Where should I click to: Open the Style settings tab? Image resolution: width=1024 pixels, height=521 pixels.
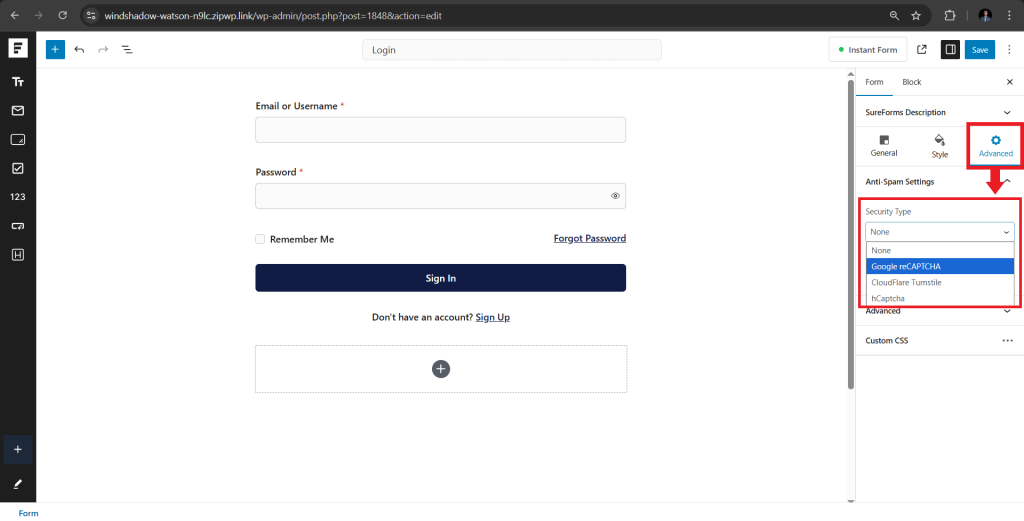939,146
